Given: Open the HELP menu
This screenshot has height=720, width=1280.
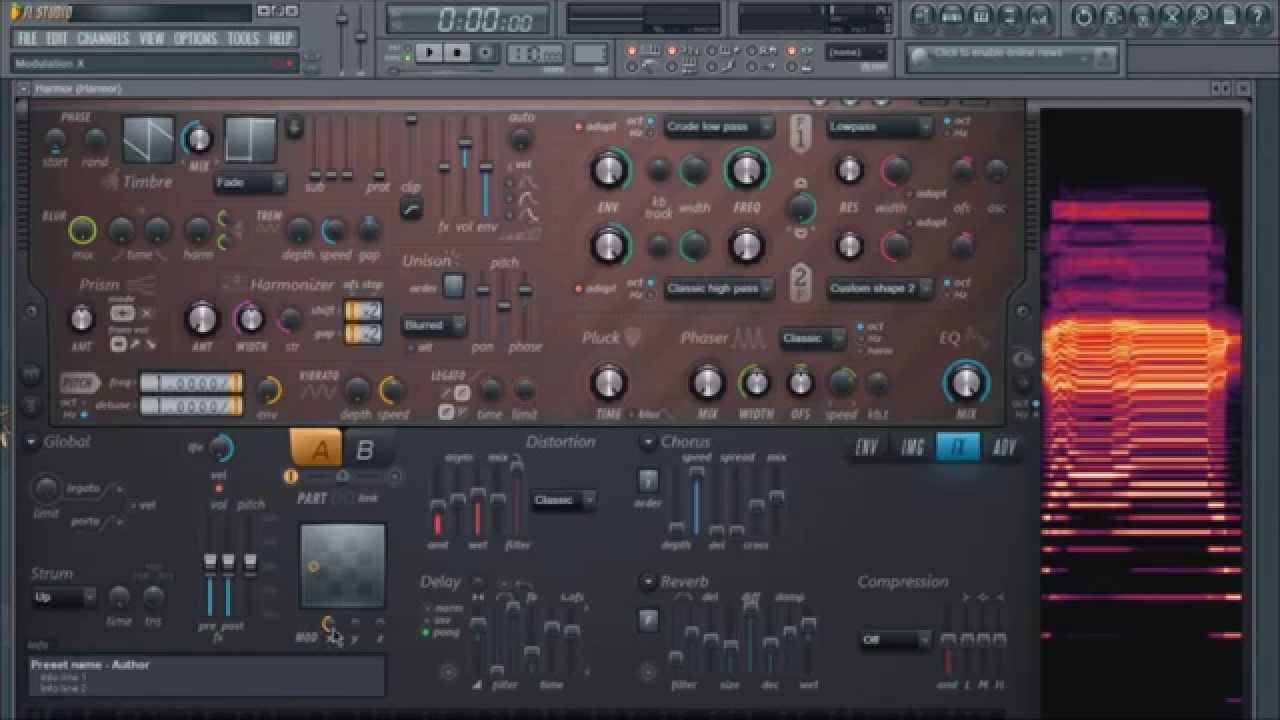Looking at the screenshot, I should (281, 39).
